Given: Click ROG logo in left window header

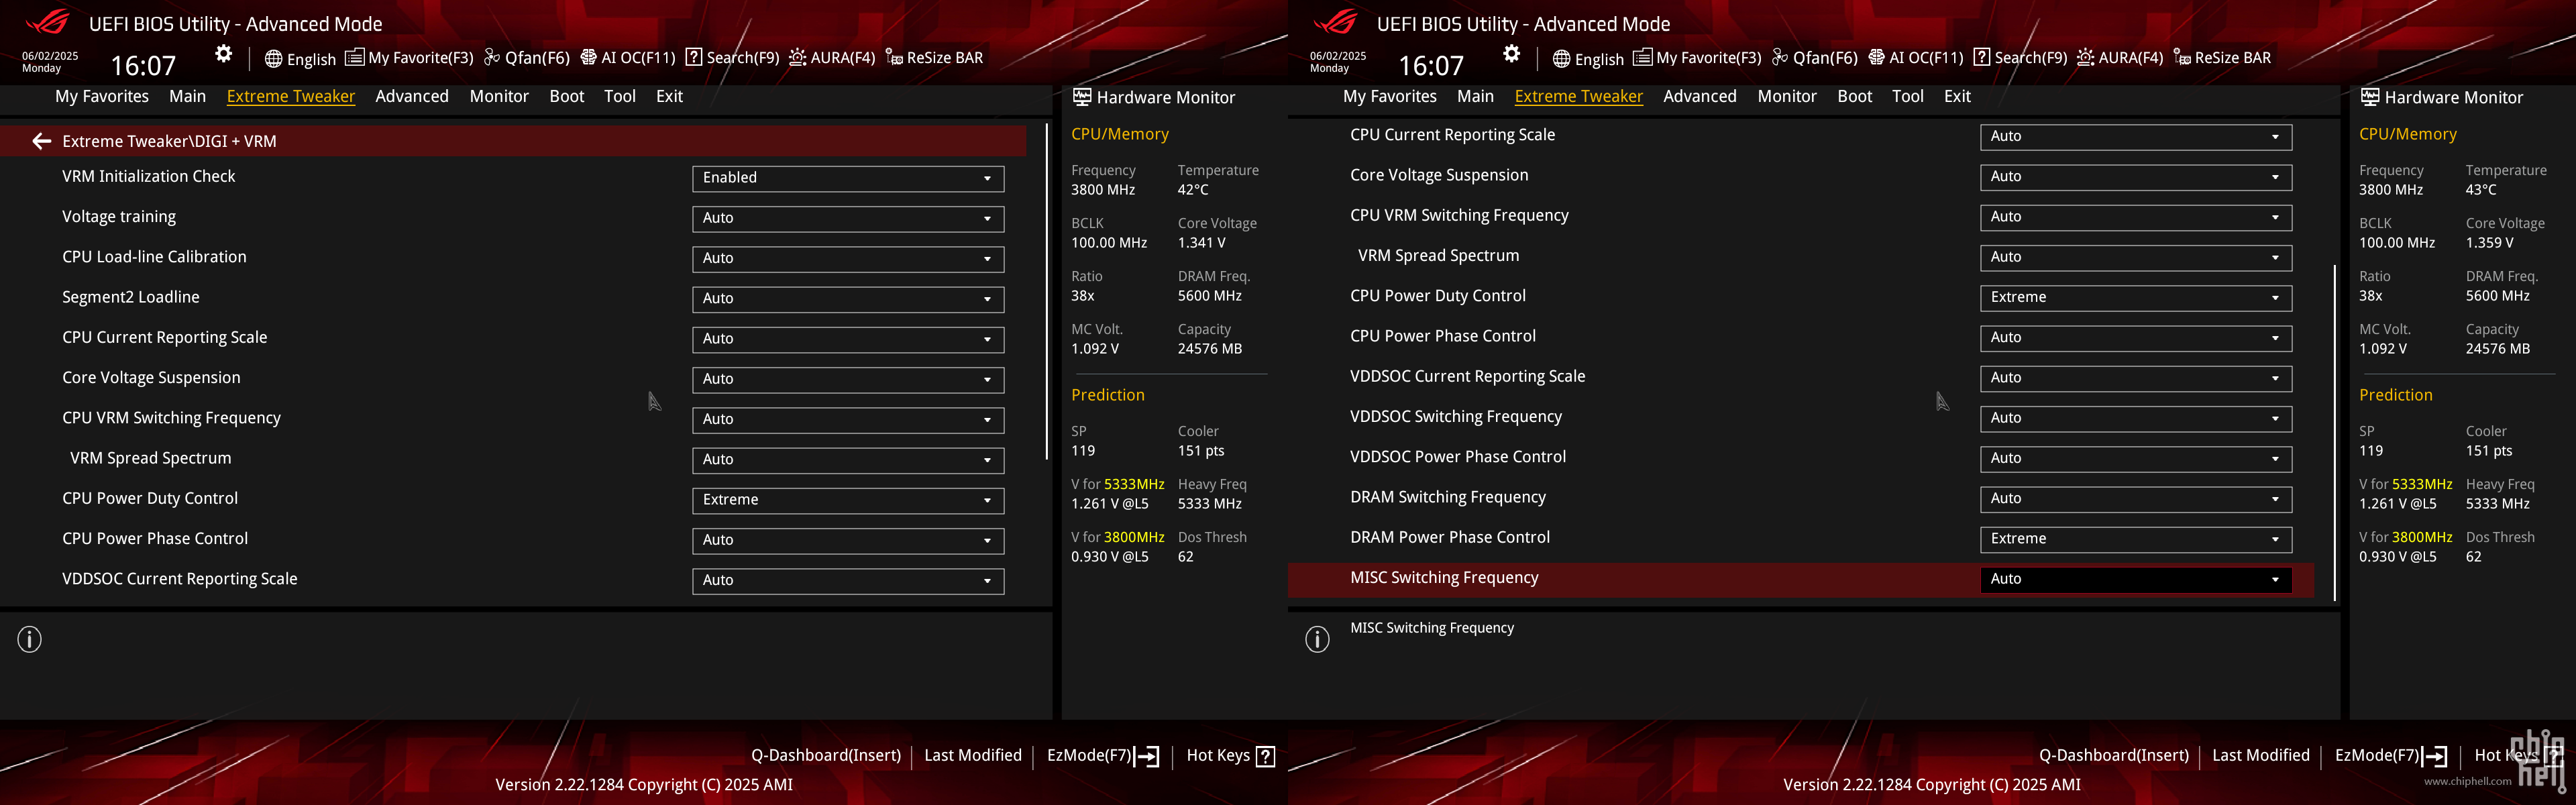Looking at the screenshot, I should click(x=48, y=22).
